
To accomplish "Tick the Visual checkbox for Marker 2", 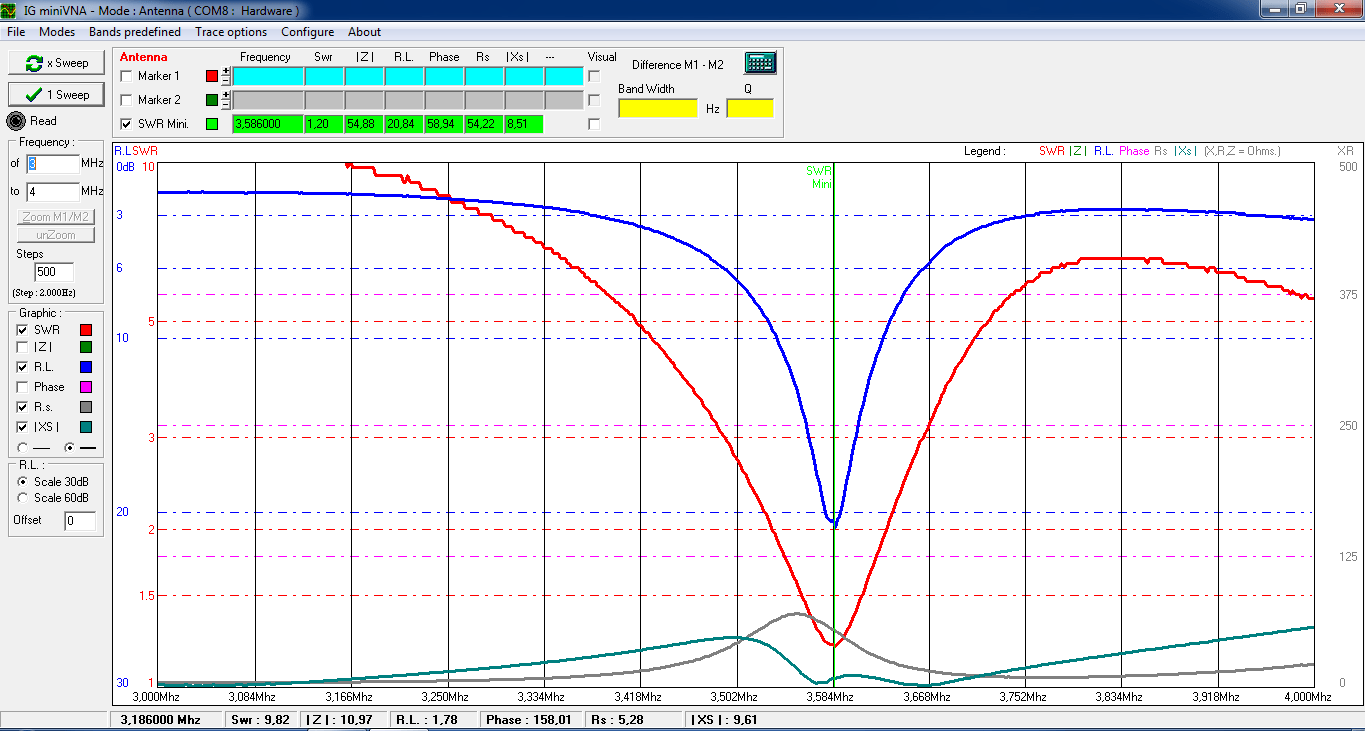I will [595, 100].
